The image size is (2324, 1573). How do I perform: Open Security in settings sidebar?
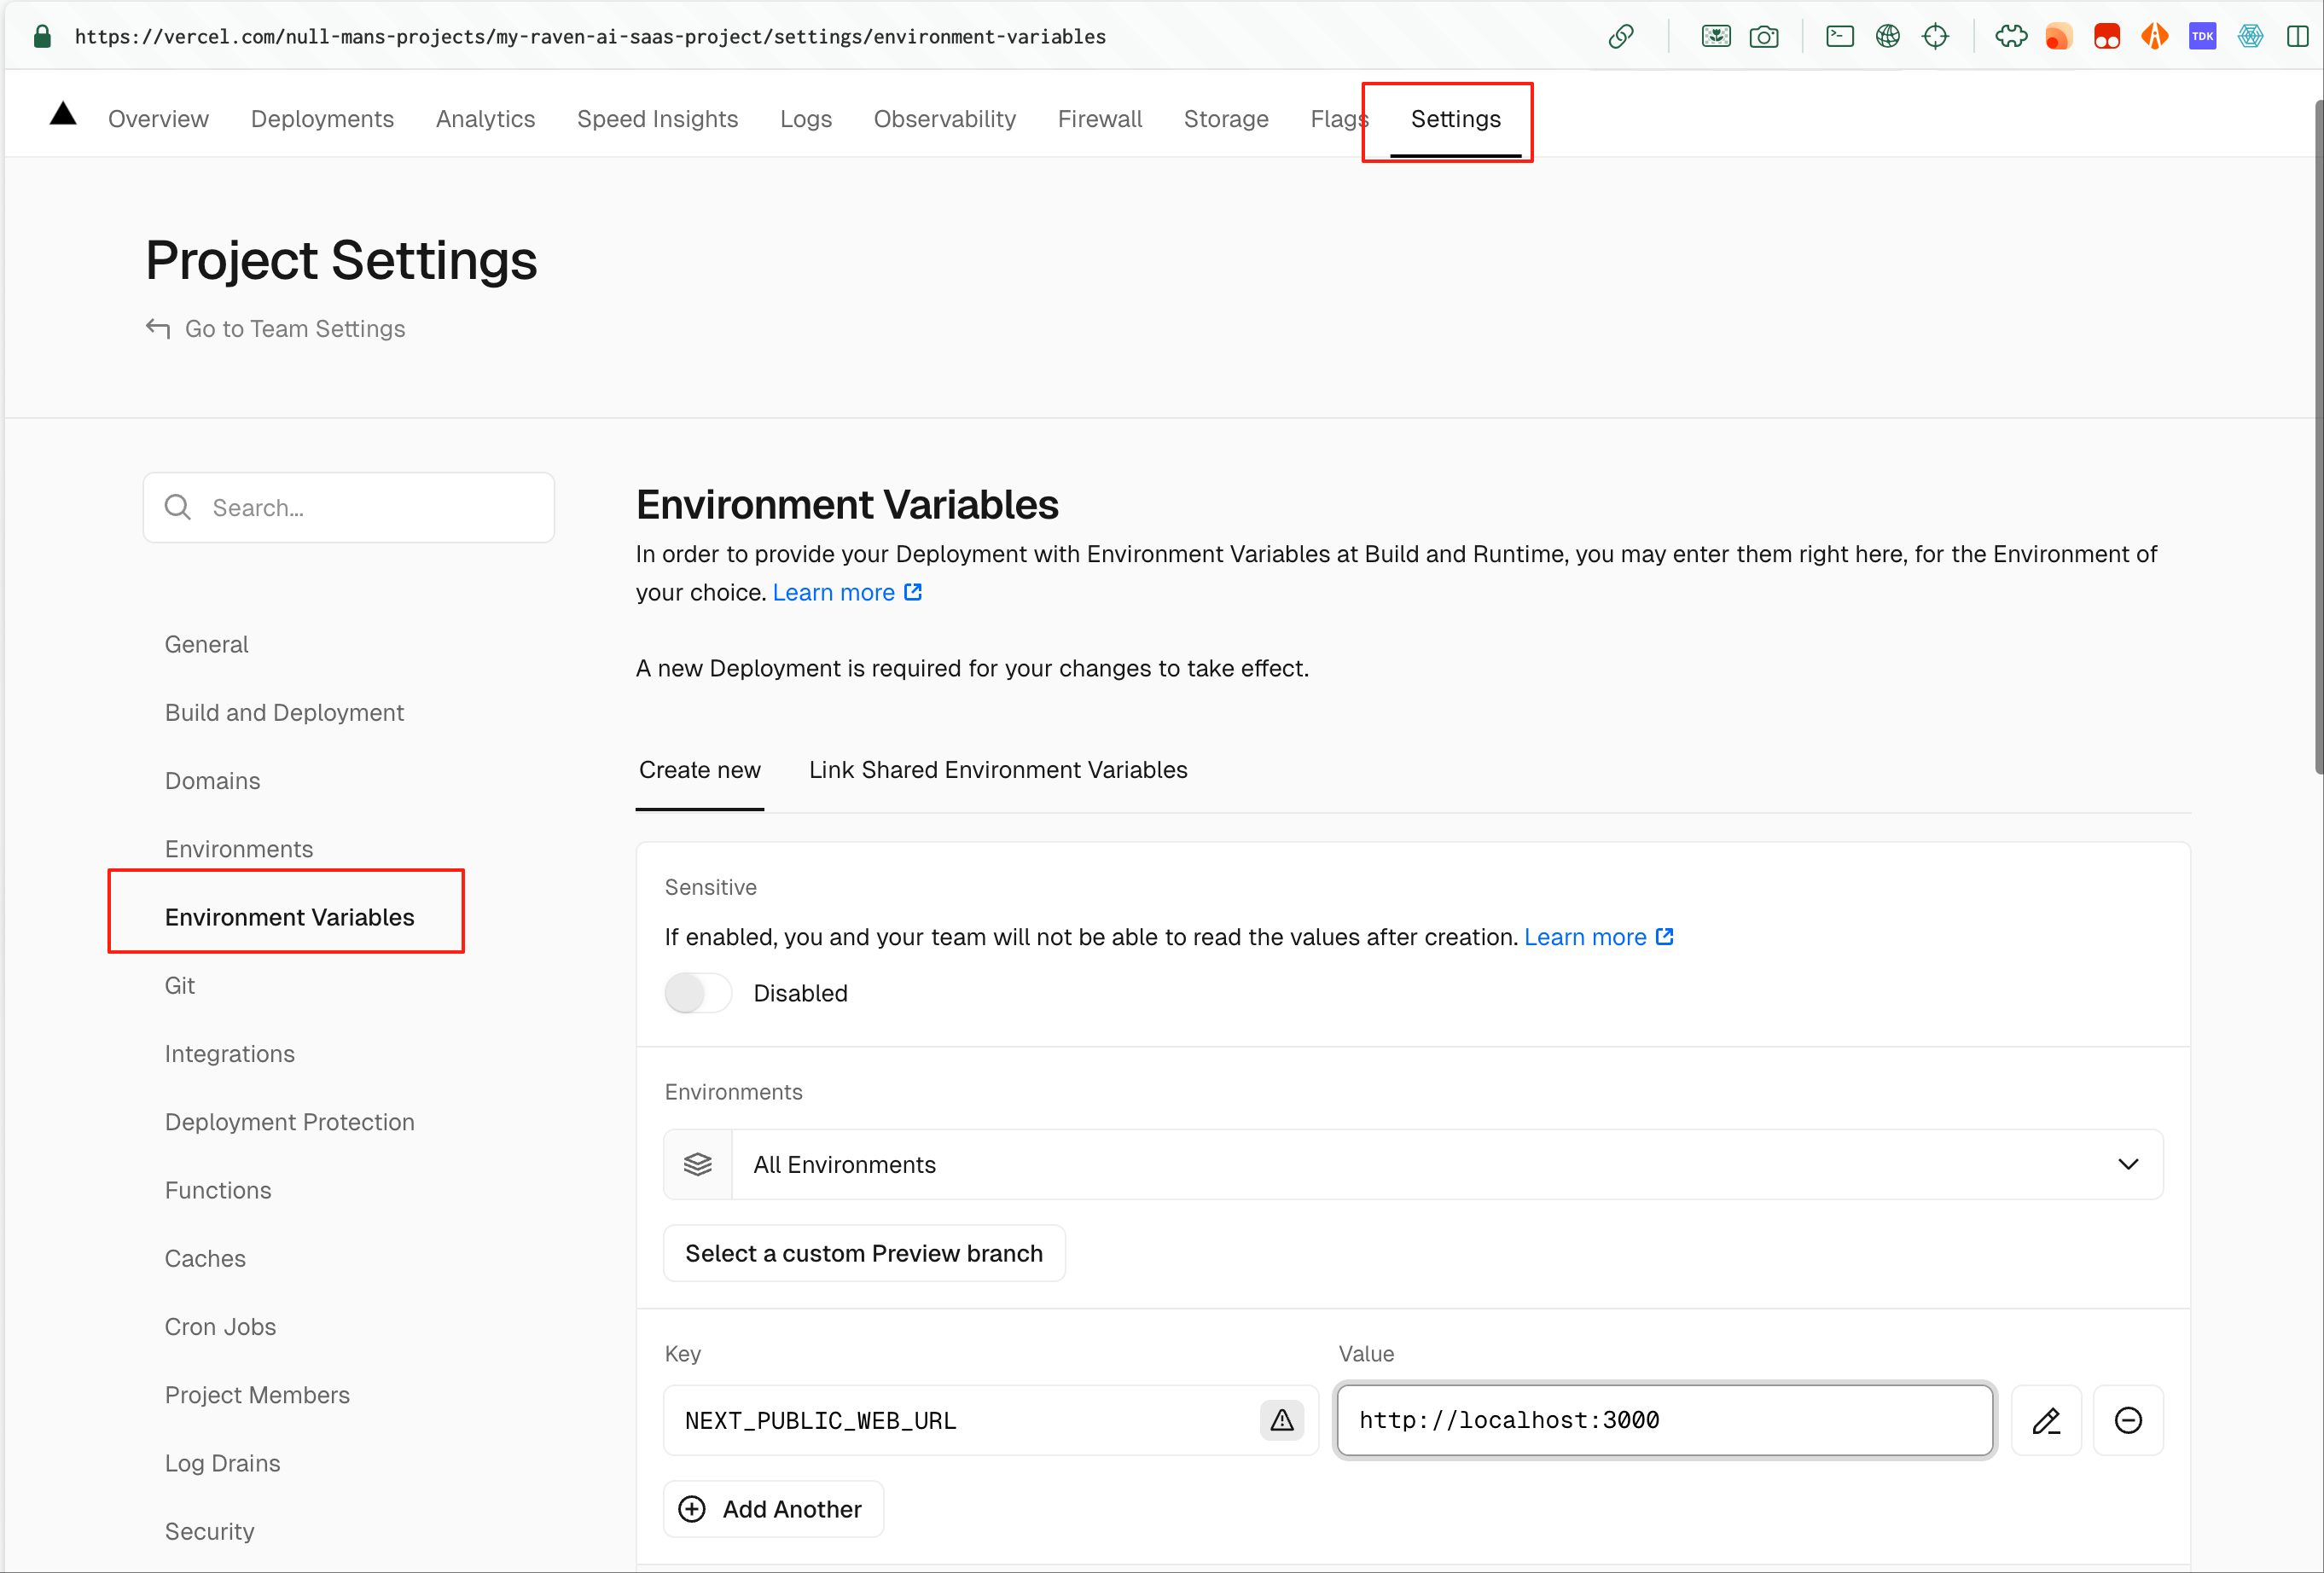point(209,1531)
